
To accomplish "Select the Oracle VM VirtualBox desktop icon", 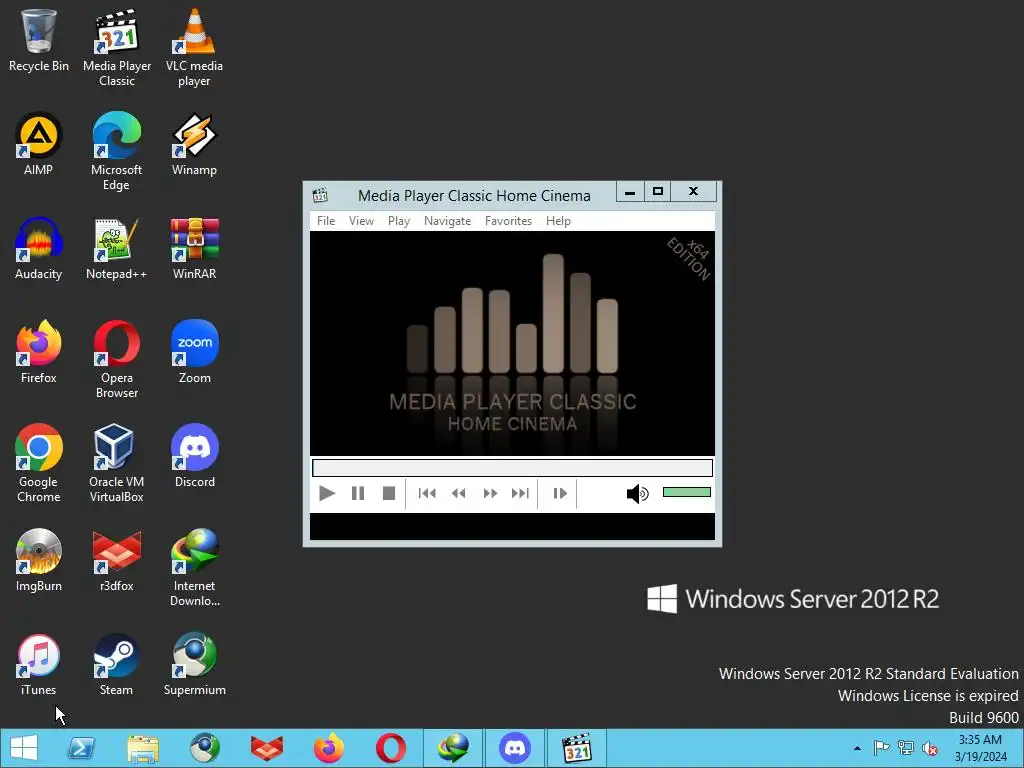I will pos(116,464).
